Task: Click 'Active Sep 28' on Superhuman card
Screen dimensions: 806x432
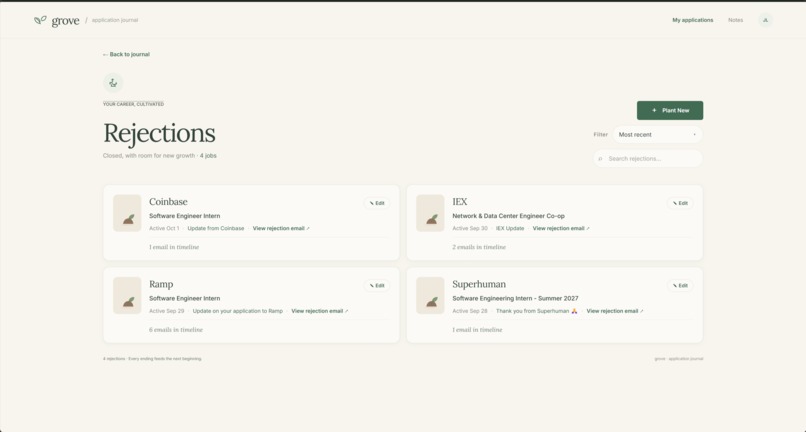Action: [470, 311]
